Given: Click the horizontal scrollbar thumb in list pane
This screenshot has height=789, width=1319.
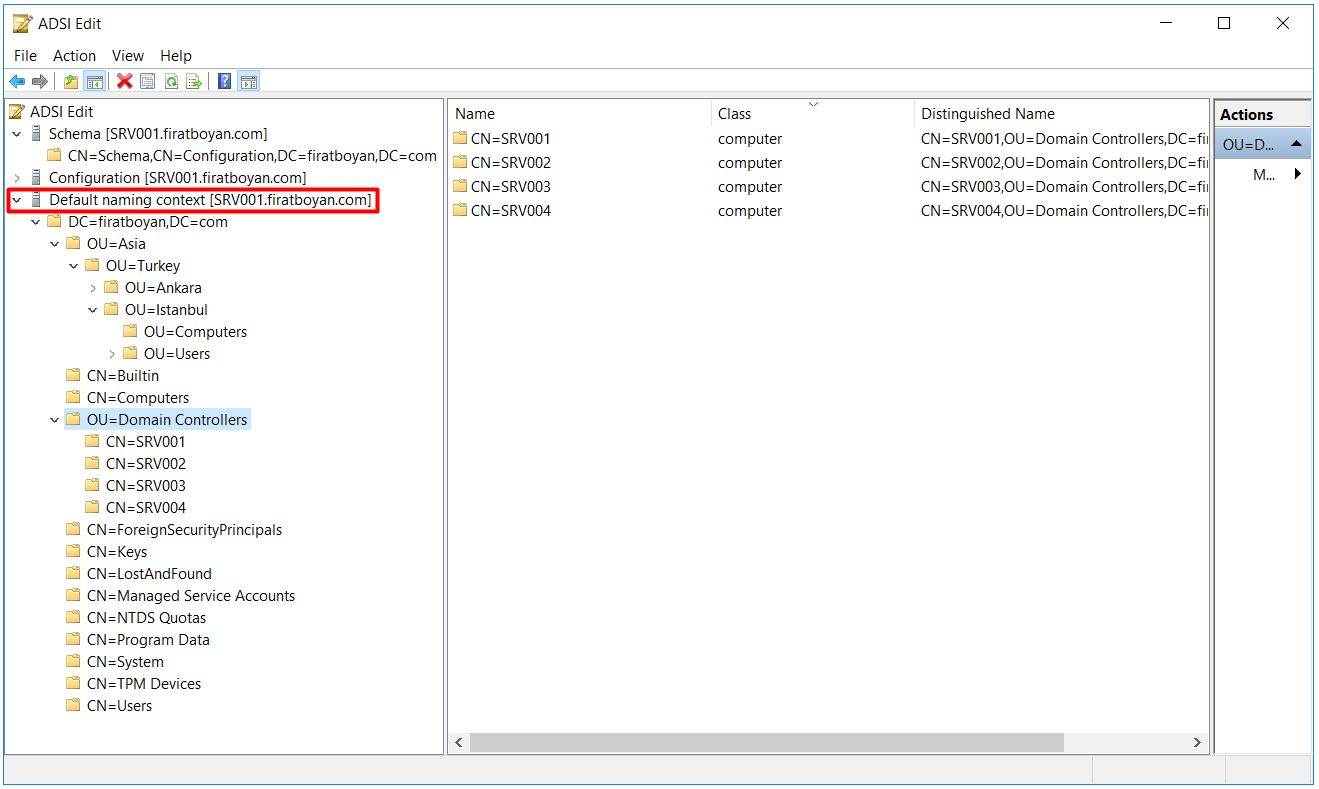Looking at the screenshot, I should click(766, 743).
